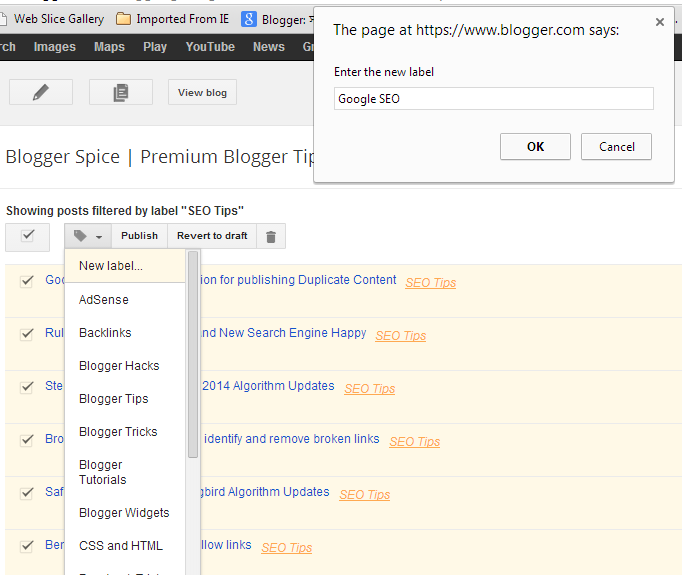
Task: Open the label tag dropdown button
Action: 88,236
